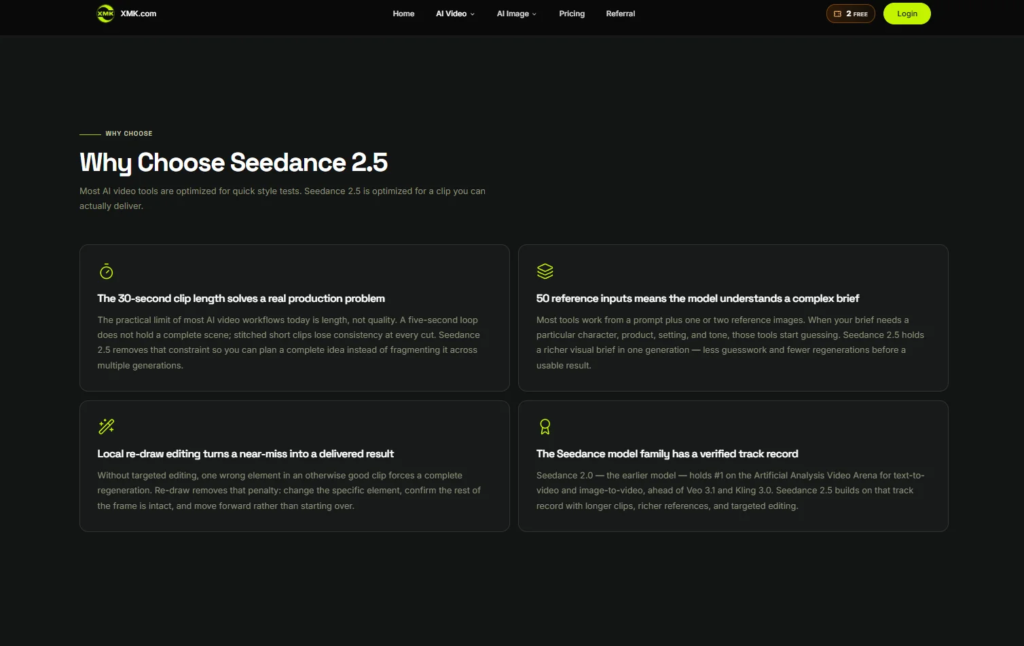This screenshot has width=1024, height=646.
Task: Click the Login button
Action: coord(906,14)
